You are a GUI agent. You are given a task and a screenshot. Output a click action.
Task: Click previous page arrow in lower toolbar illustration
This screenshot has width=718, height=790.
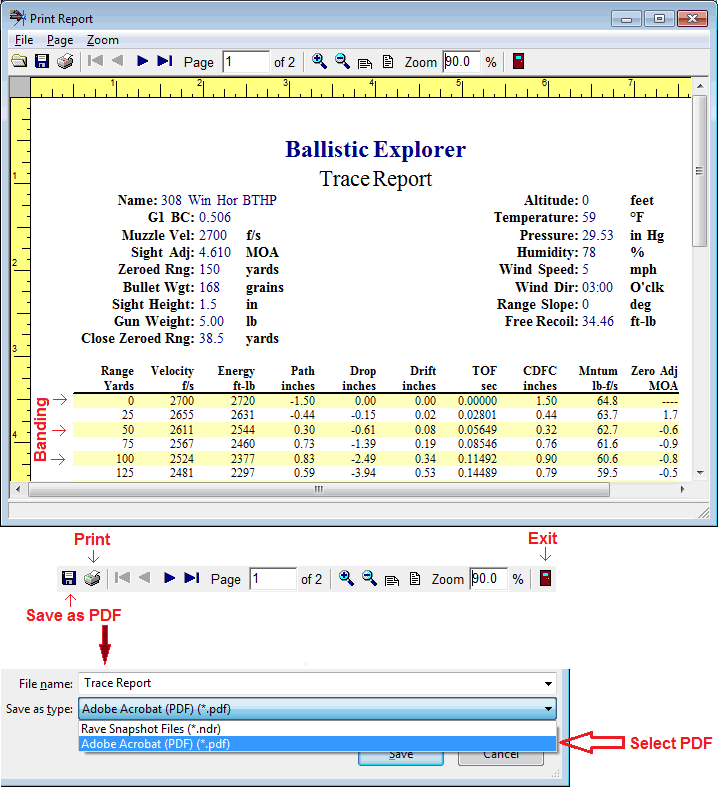coord(145,577)
